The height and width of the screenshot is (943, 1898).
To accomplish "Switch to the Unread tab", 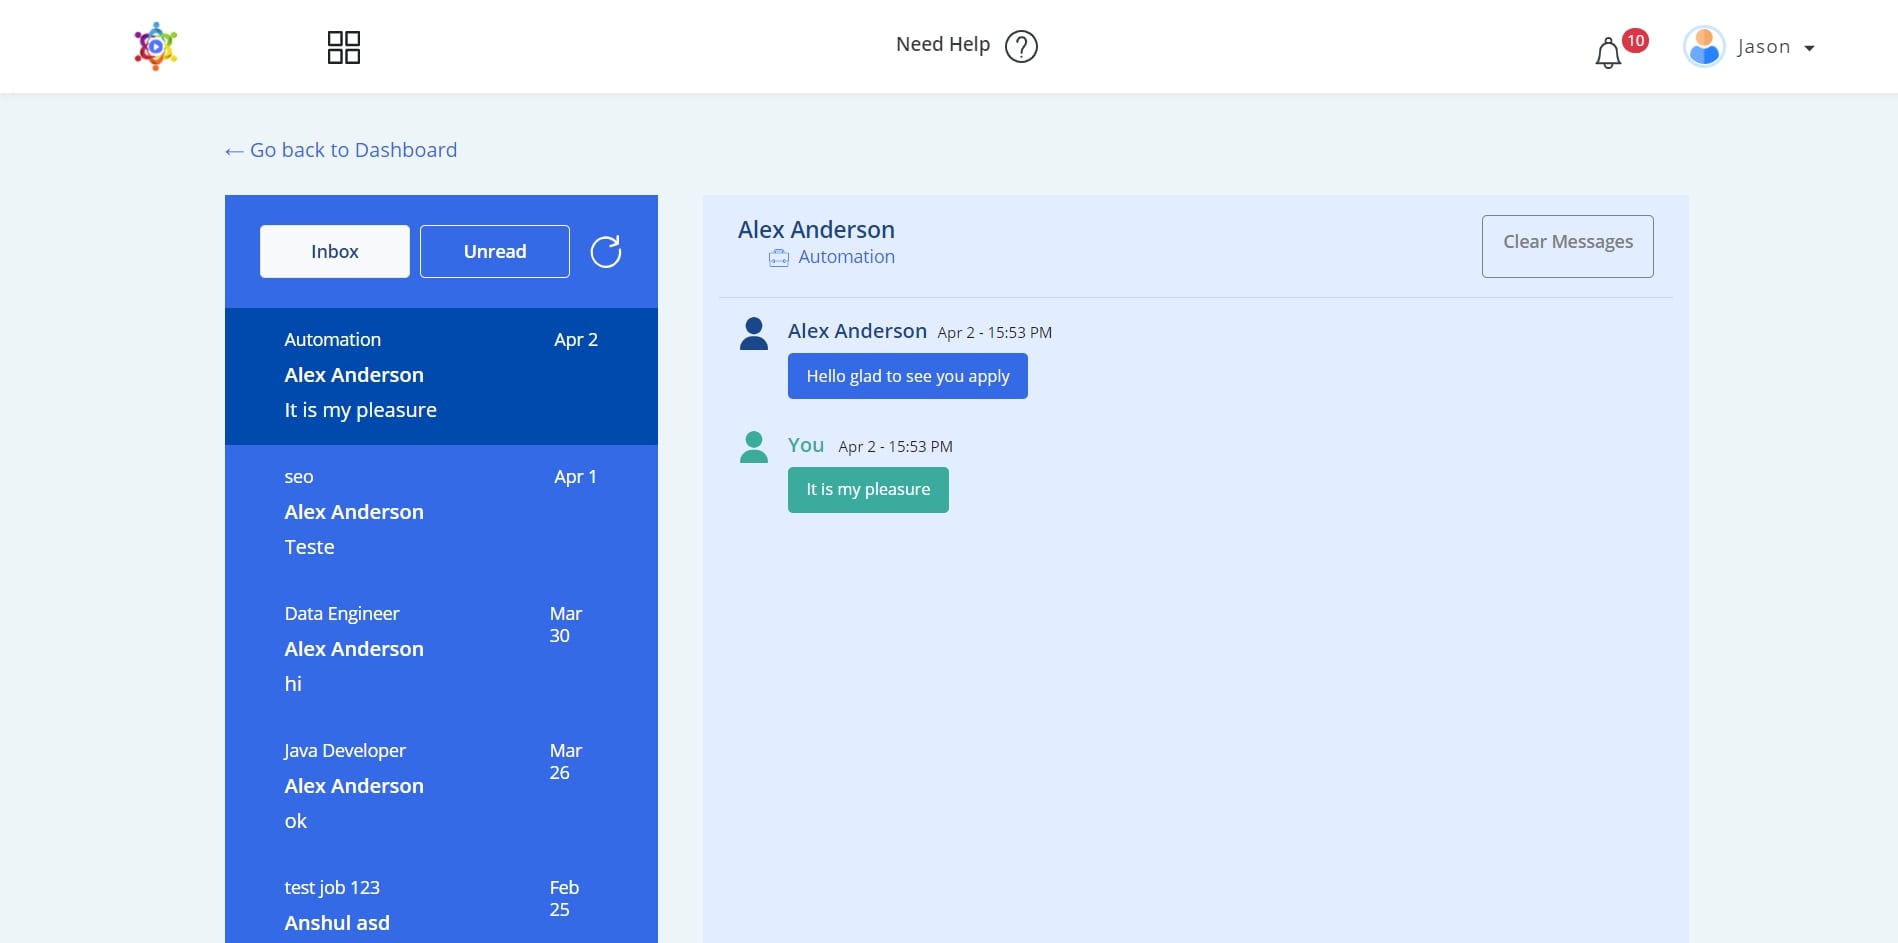I will pos(494,252).
